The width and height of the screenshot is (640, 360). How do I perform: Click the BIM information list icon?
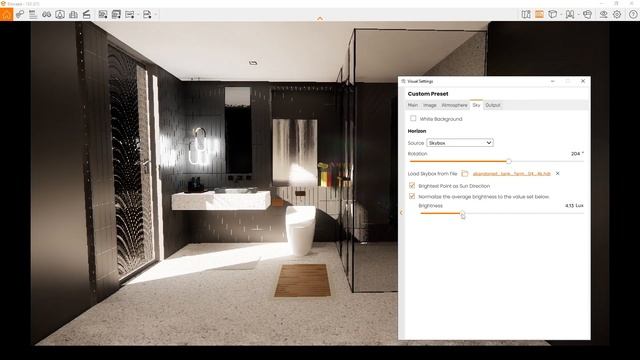click(x=33, y=15)
